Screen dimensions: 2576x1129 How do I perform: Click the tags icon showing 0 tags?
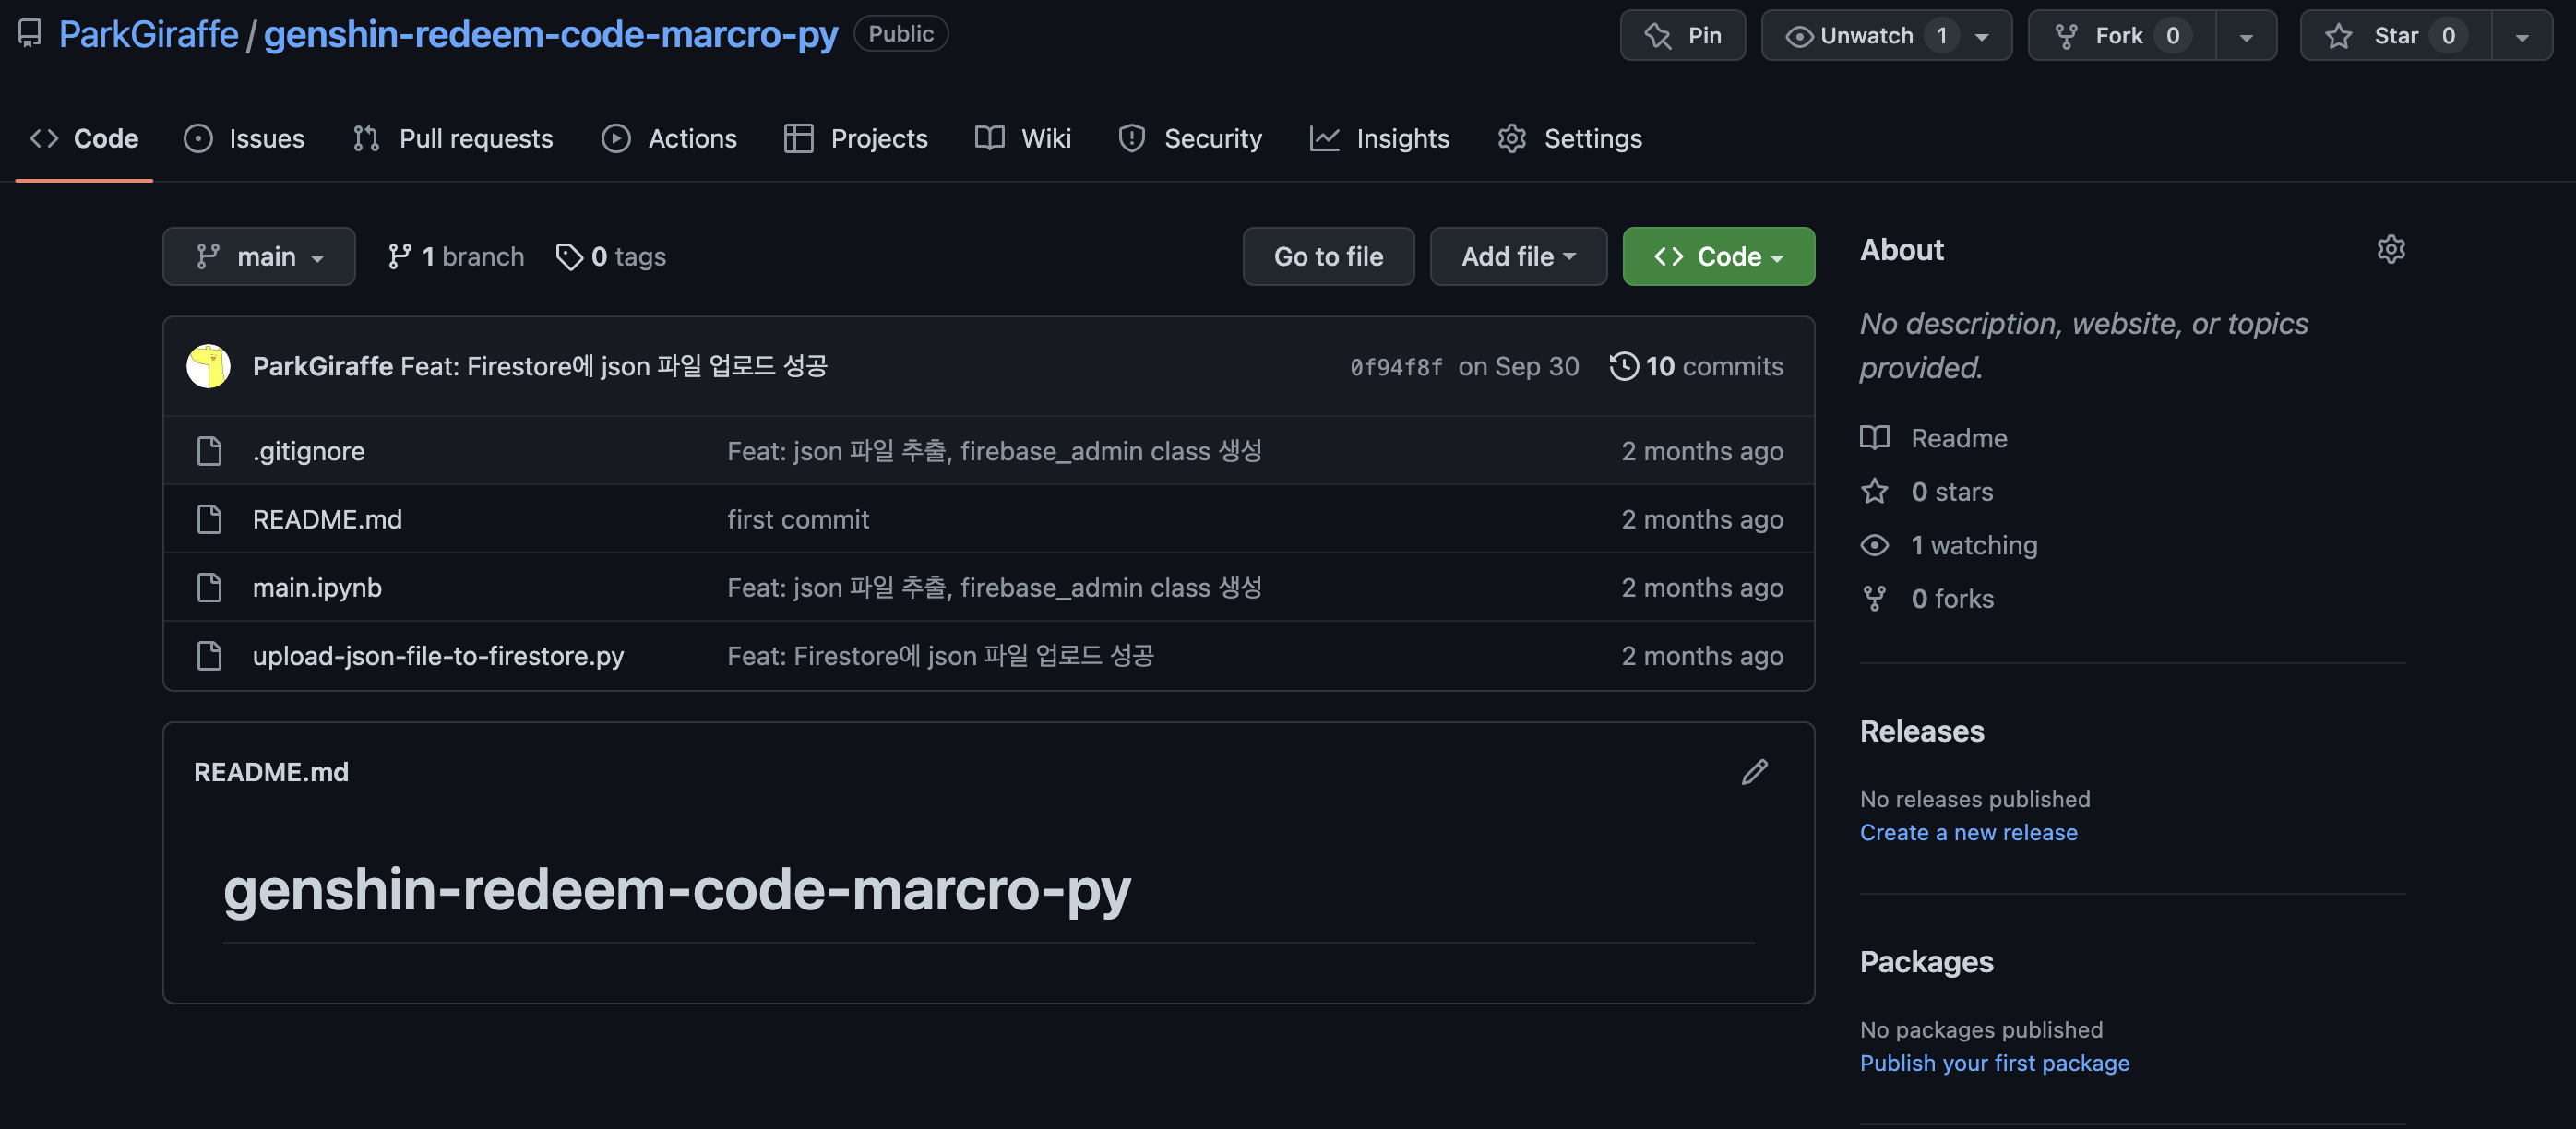click(x=569, y=257)
